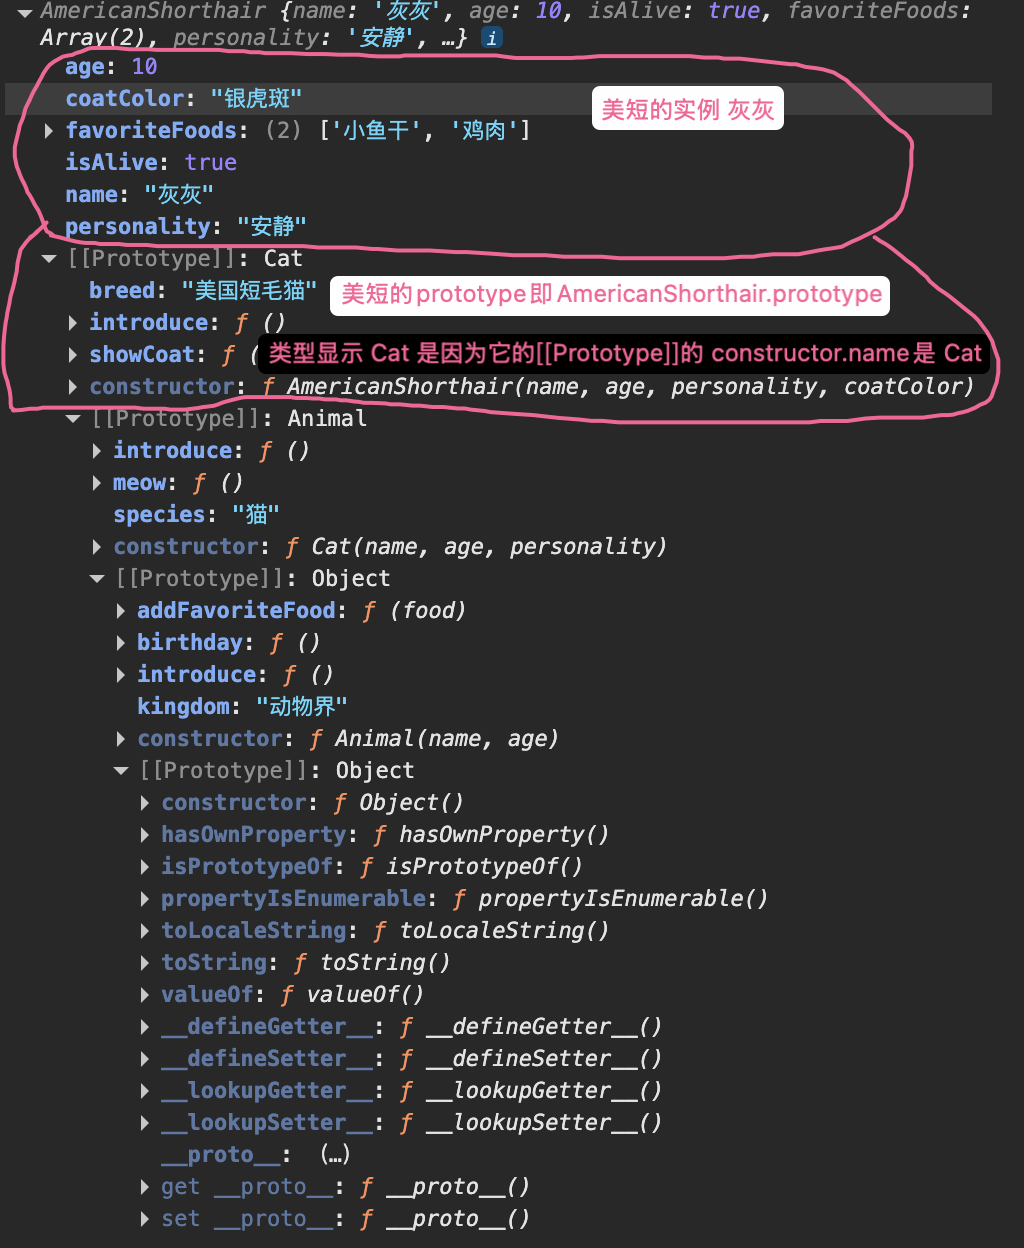
Task: Select the species: "猫" property
Action: pos(196,515)
